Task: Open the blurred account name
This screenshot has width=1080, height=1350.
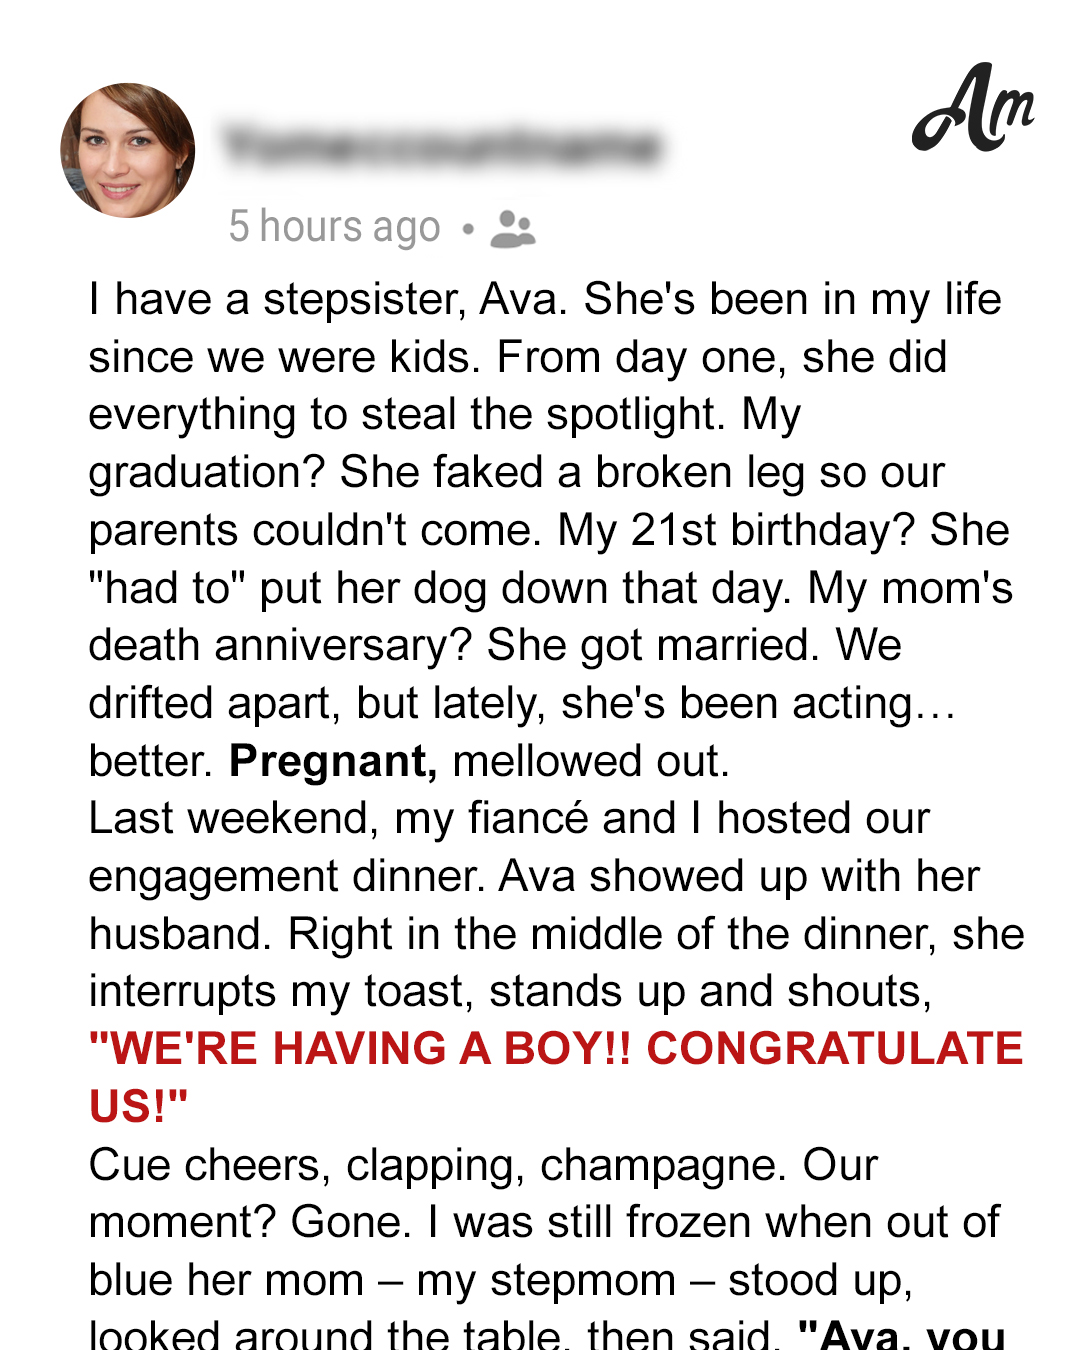Action: (x=443, y=146)
